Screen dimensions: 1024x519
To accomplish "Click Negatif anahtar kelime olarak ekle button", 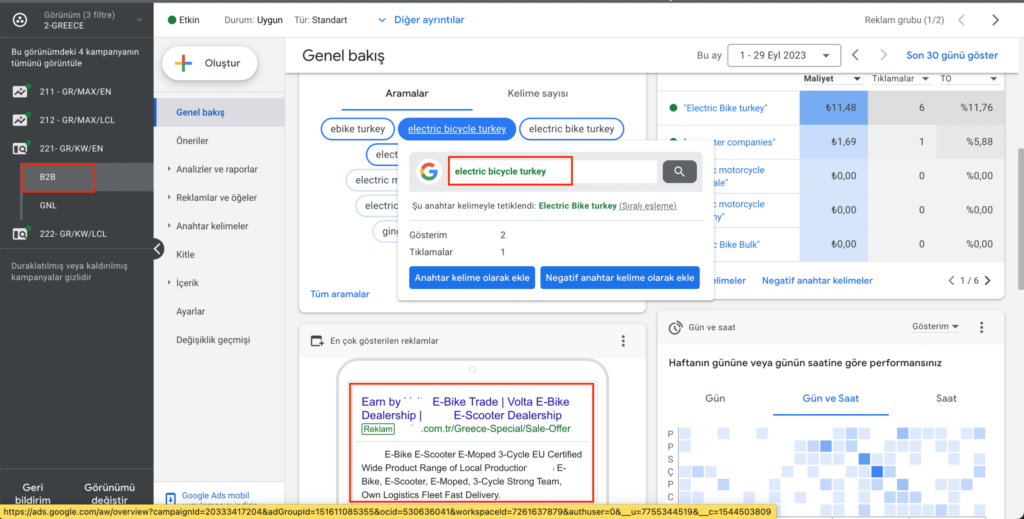I will (x=620, y=277).
